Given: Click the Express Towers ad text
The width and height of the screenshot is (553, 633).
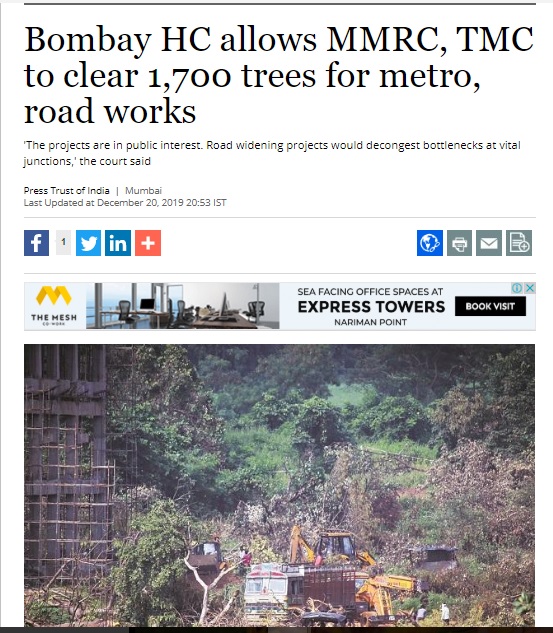Looking at the screenshot, I should pyautogui.click(x=371, y=307).
